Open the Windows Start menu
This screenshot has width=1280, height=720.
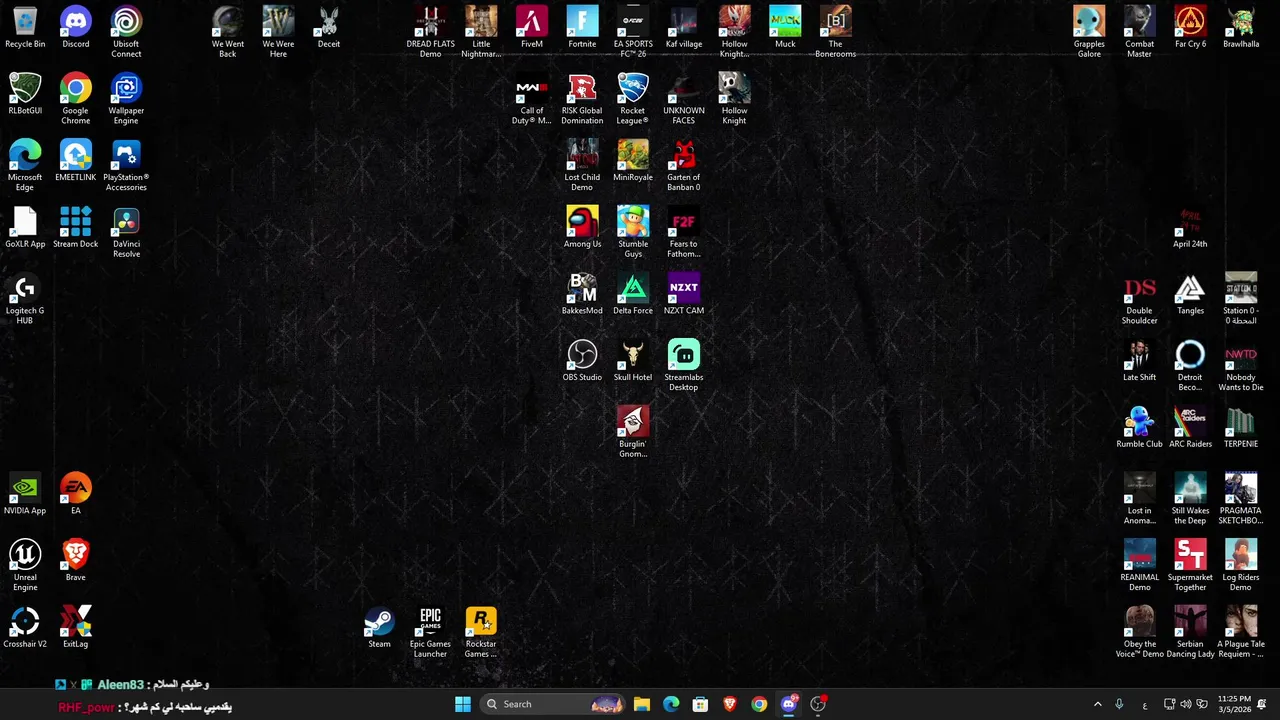click(x=462, y=704)
